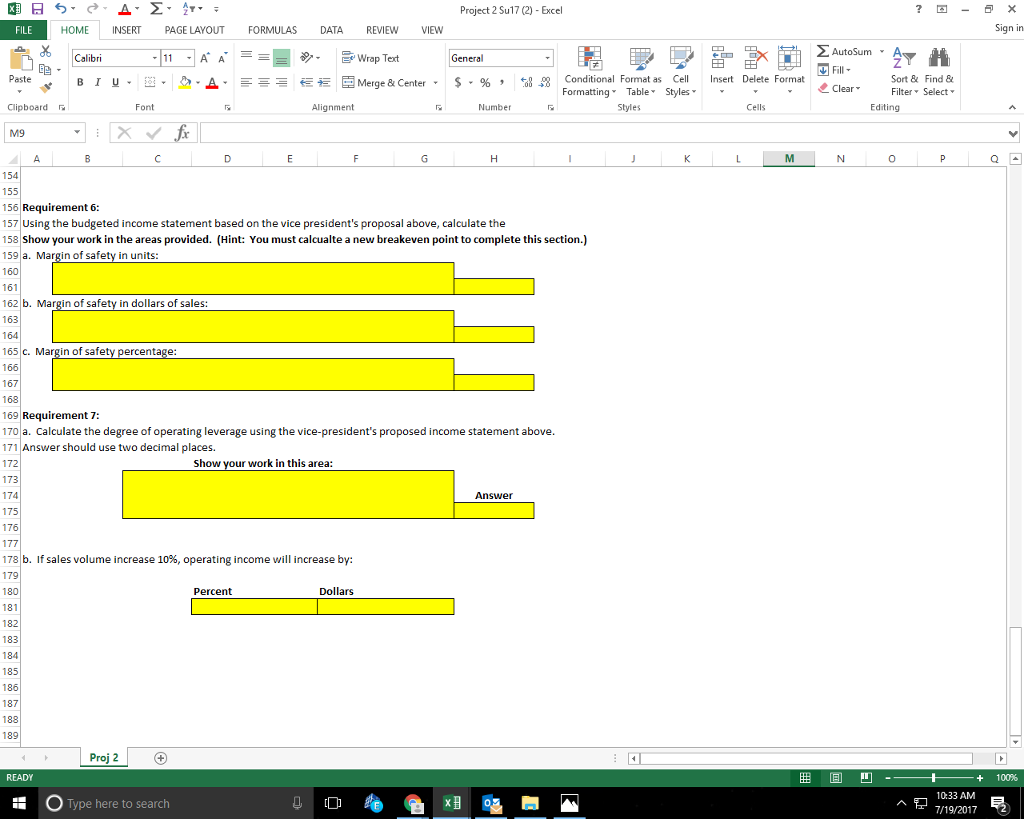Expand the formula bar with the chevron
Viewport: 1024px width, 819px height.
coord(1013,133)
